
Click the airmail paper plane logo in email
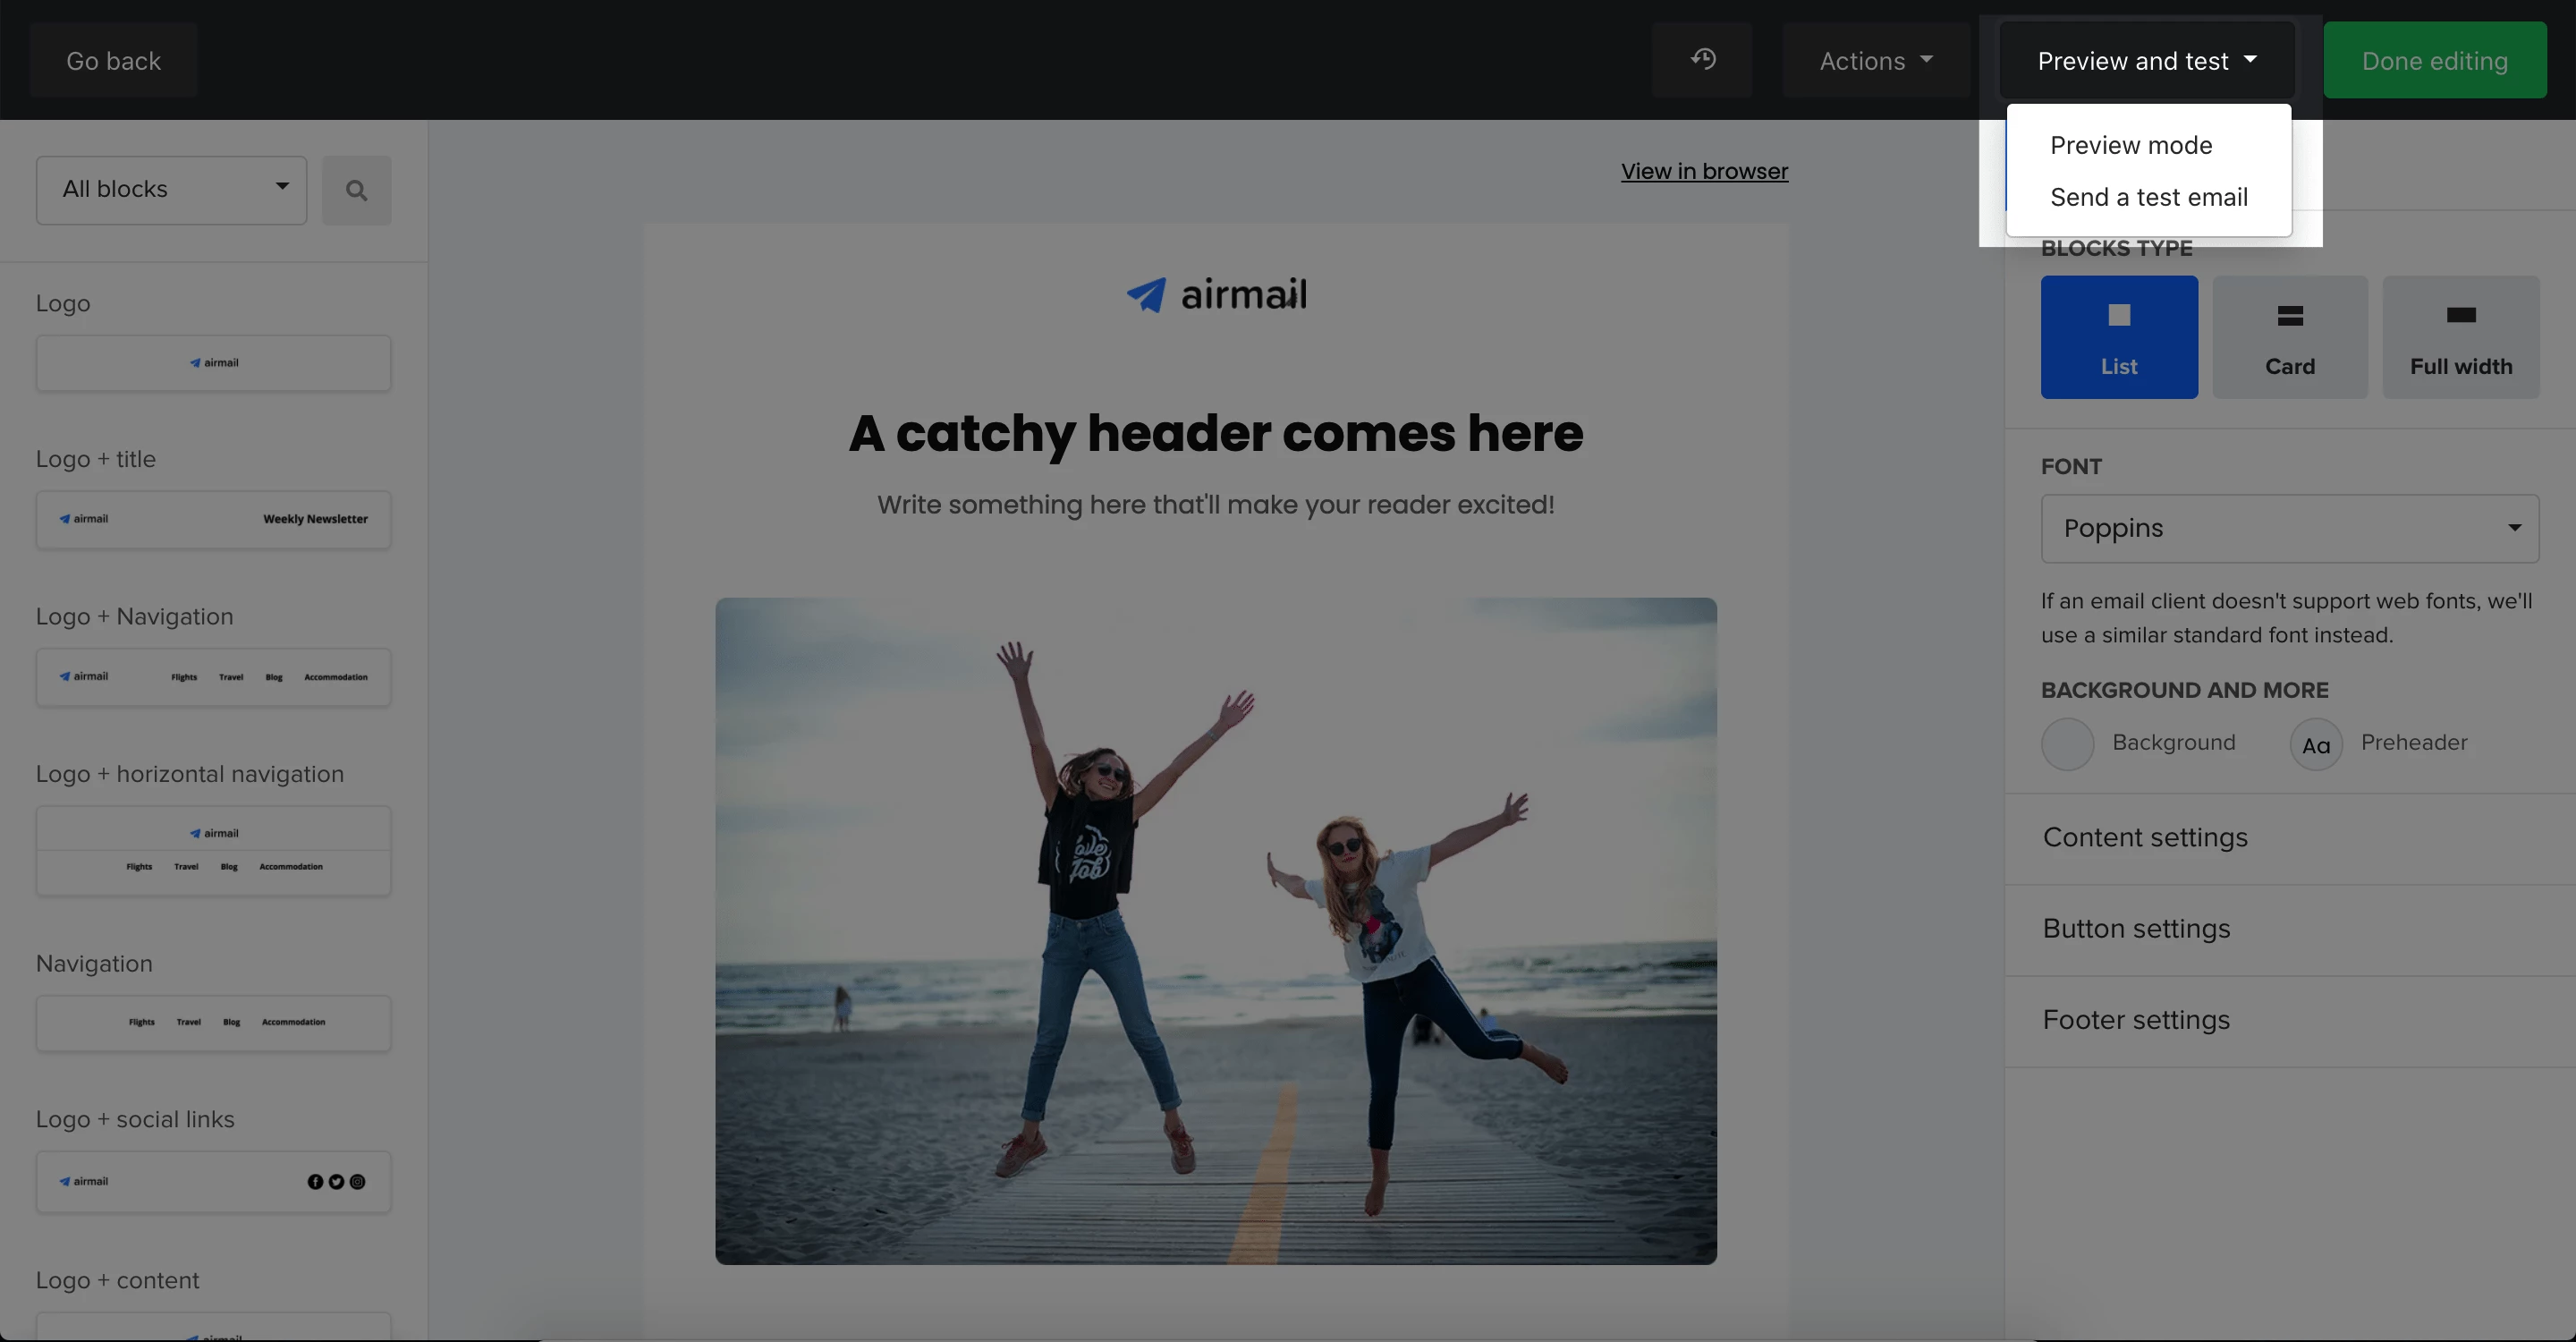coord(1146,295)
